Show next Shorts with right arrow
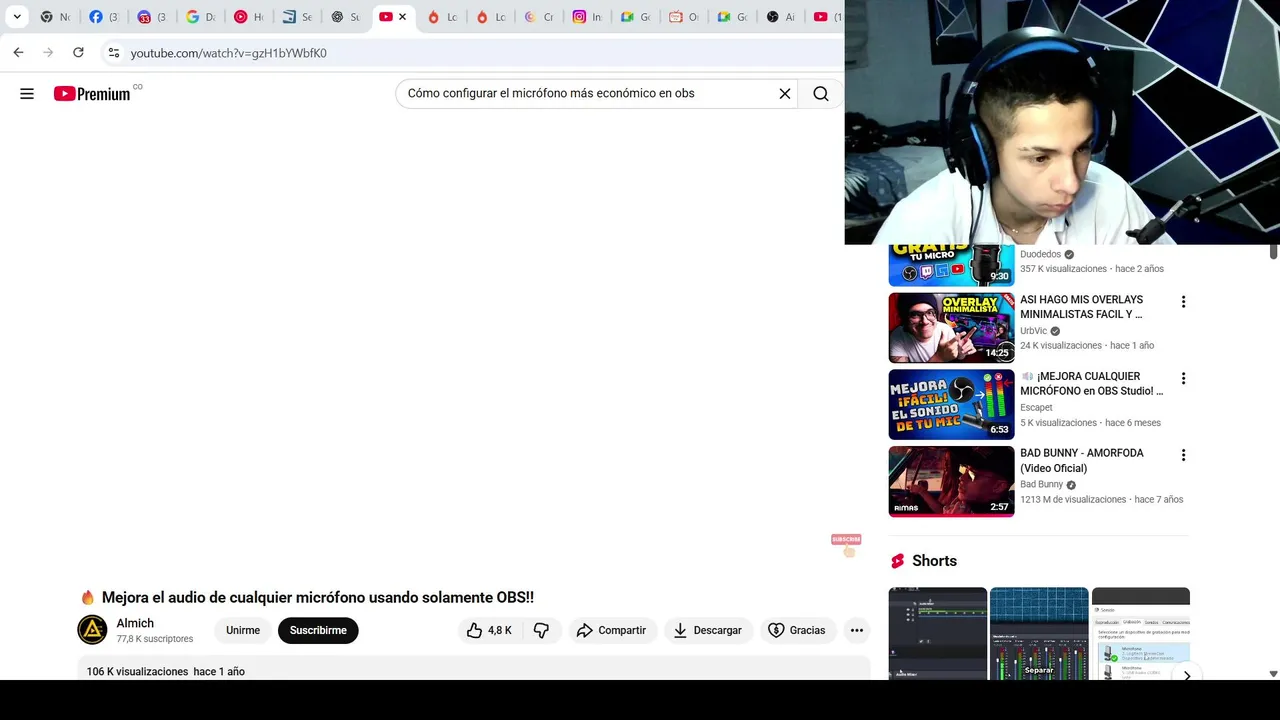The height and width of the screenshot is (720, 1280). (1186, 675)
